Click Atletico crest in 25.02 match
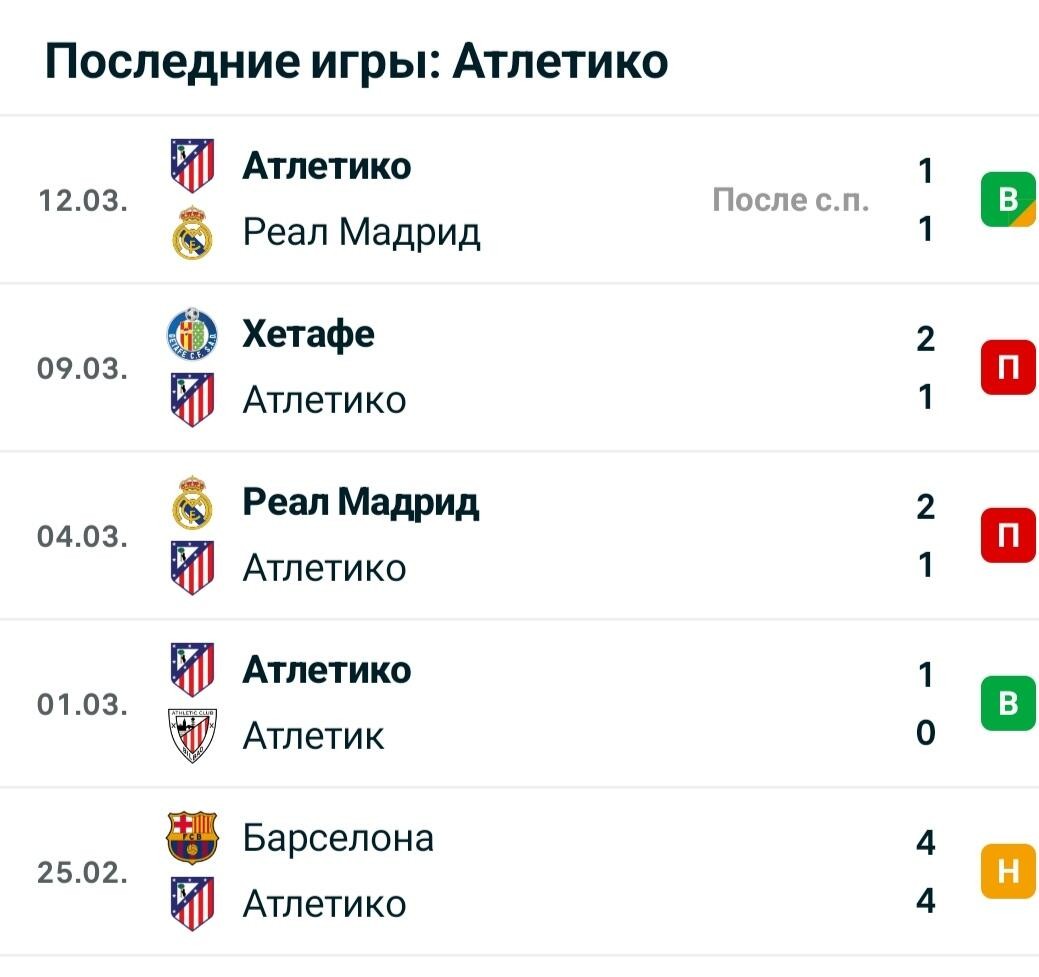The width and height of the screenshot is (1039, 977). click(x=192, y=903)
